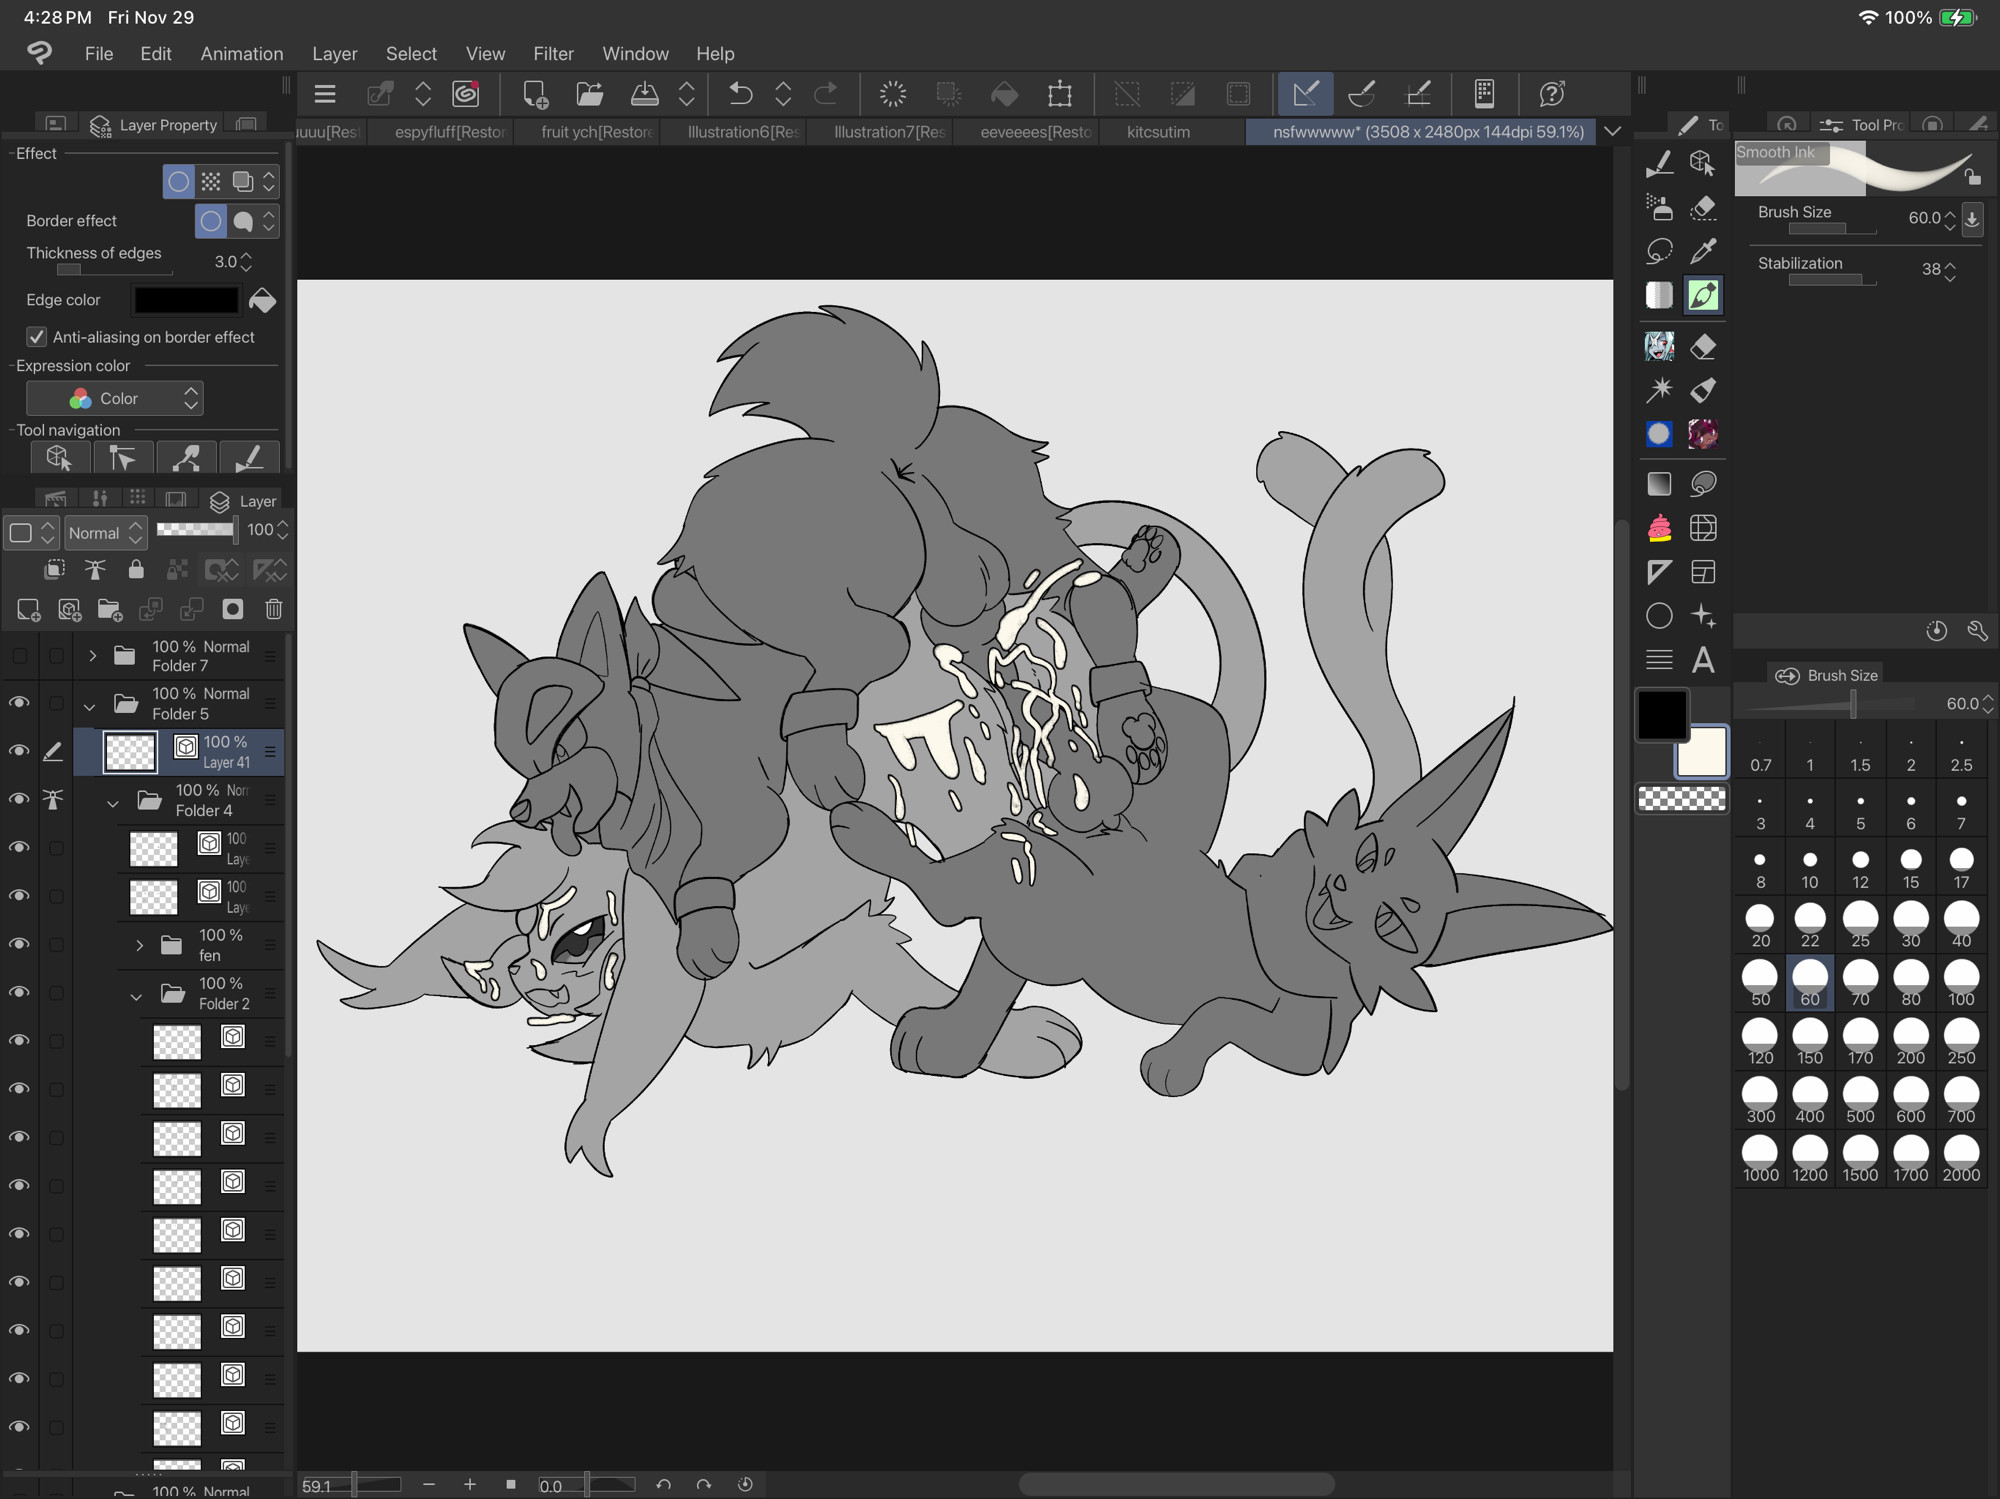This screenshot has height=1499, width=2000.
Task: Switch to the kitcsutim canvas tab
Action: pyautogui.click(x=1158, y=132)
